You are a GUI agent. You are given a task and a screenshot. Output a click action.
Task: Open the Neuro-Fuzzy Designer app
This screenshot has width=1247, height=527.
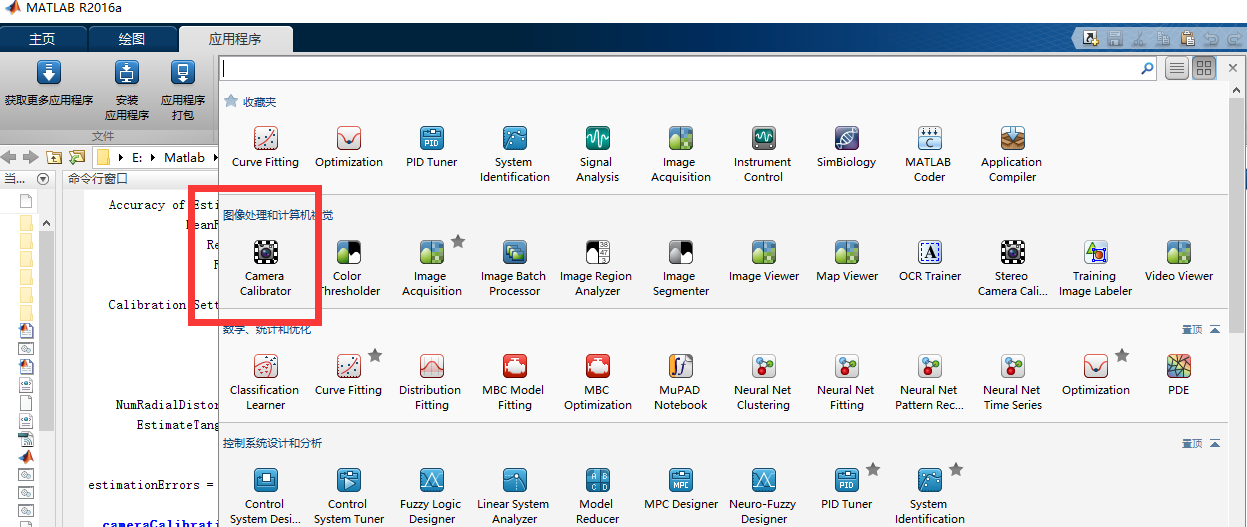pos(763,496)
